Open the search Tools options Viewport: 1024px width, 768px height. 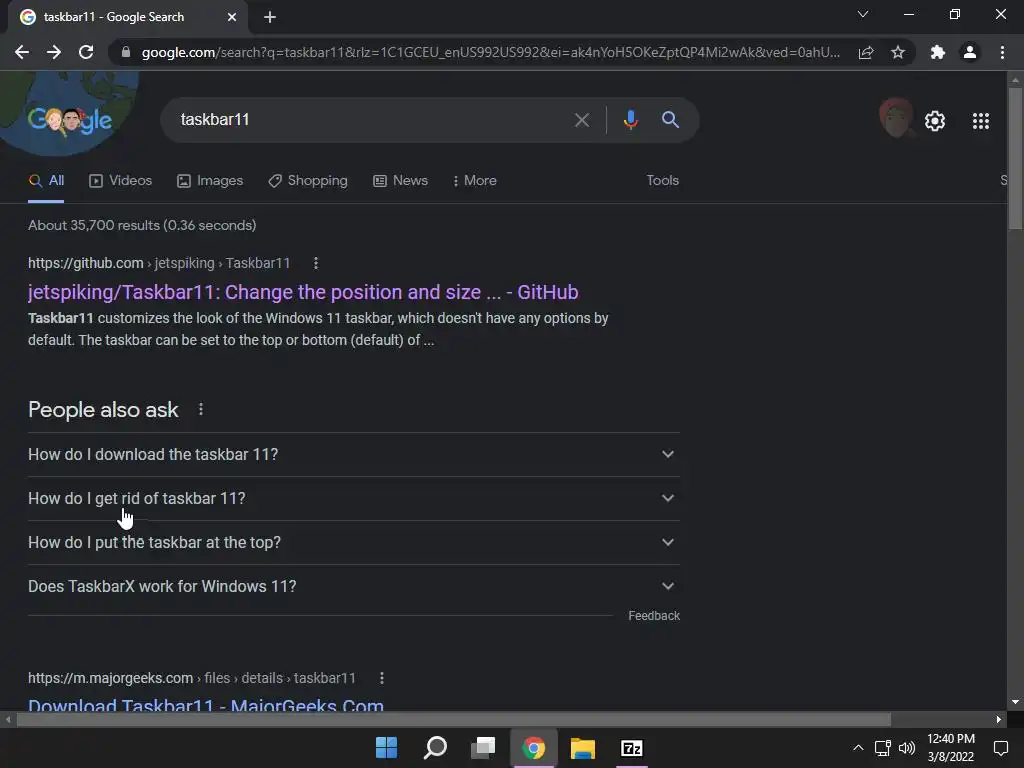point(662,181)
